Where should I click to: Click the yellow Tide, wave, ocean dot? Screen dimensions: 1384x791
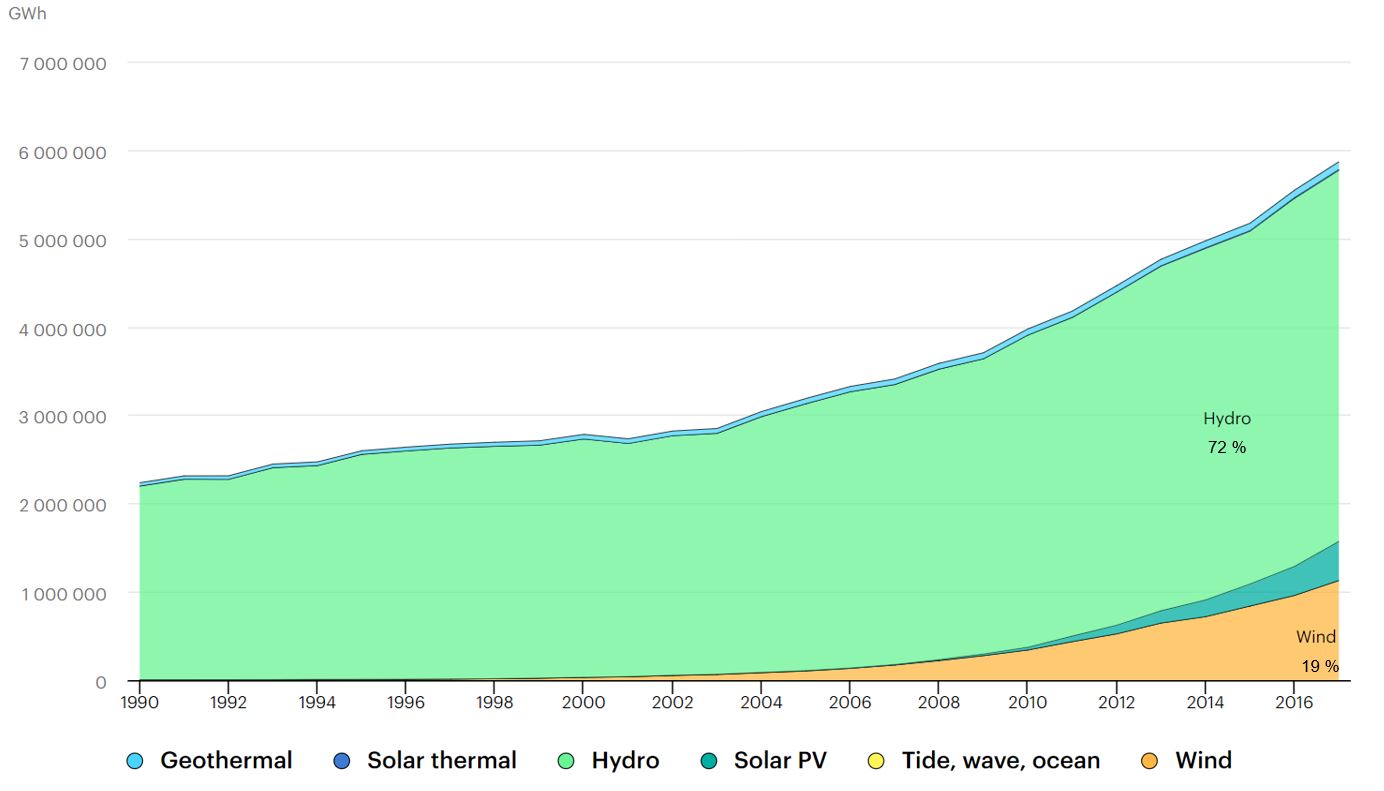(x=877, y=761)
